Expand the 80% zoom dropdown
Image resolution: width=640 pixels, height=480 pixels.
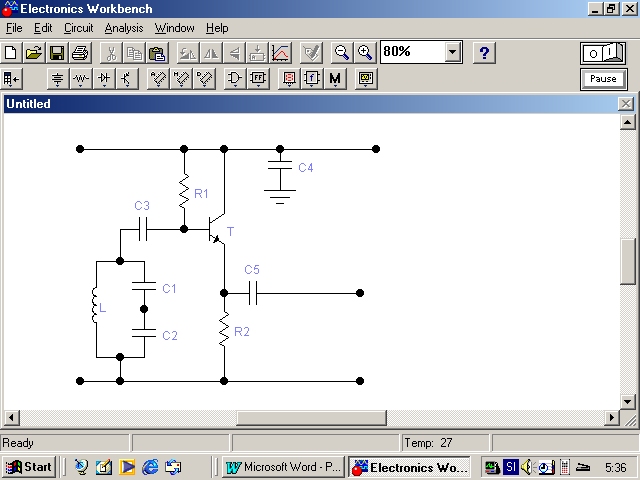452,52
